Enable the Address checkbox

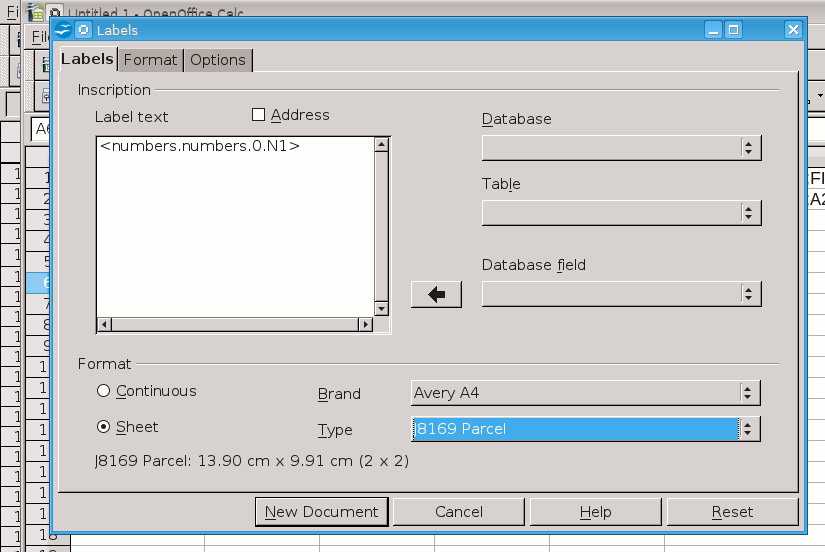click(x=259, y=115)
